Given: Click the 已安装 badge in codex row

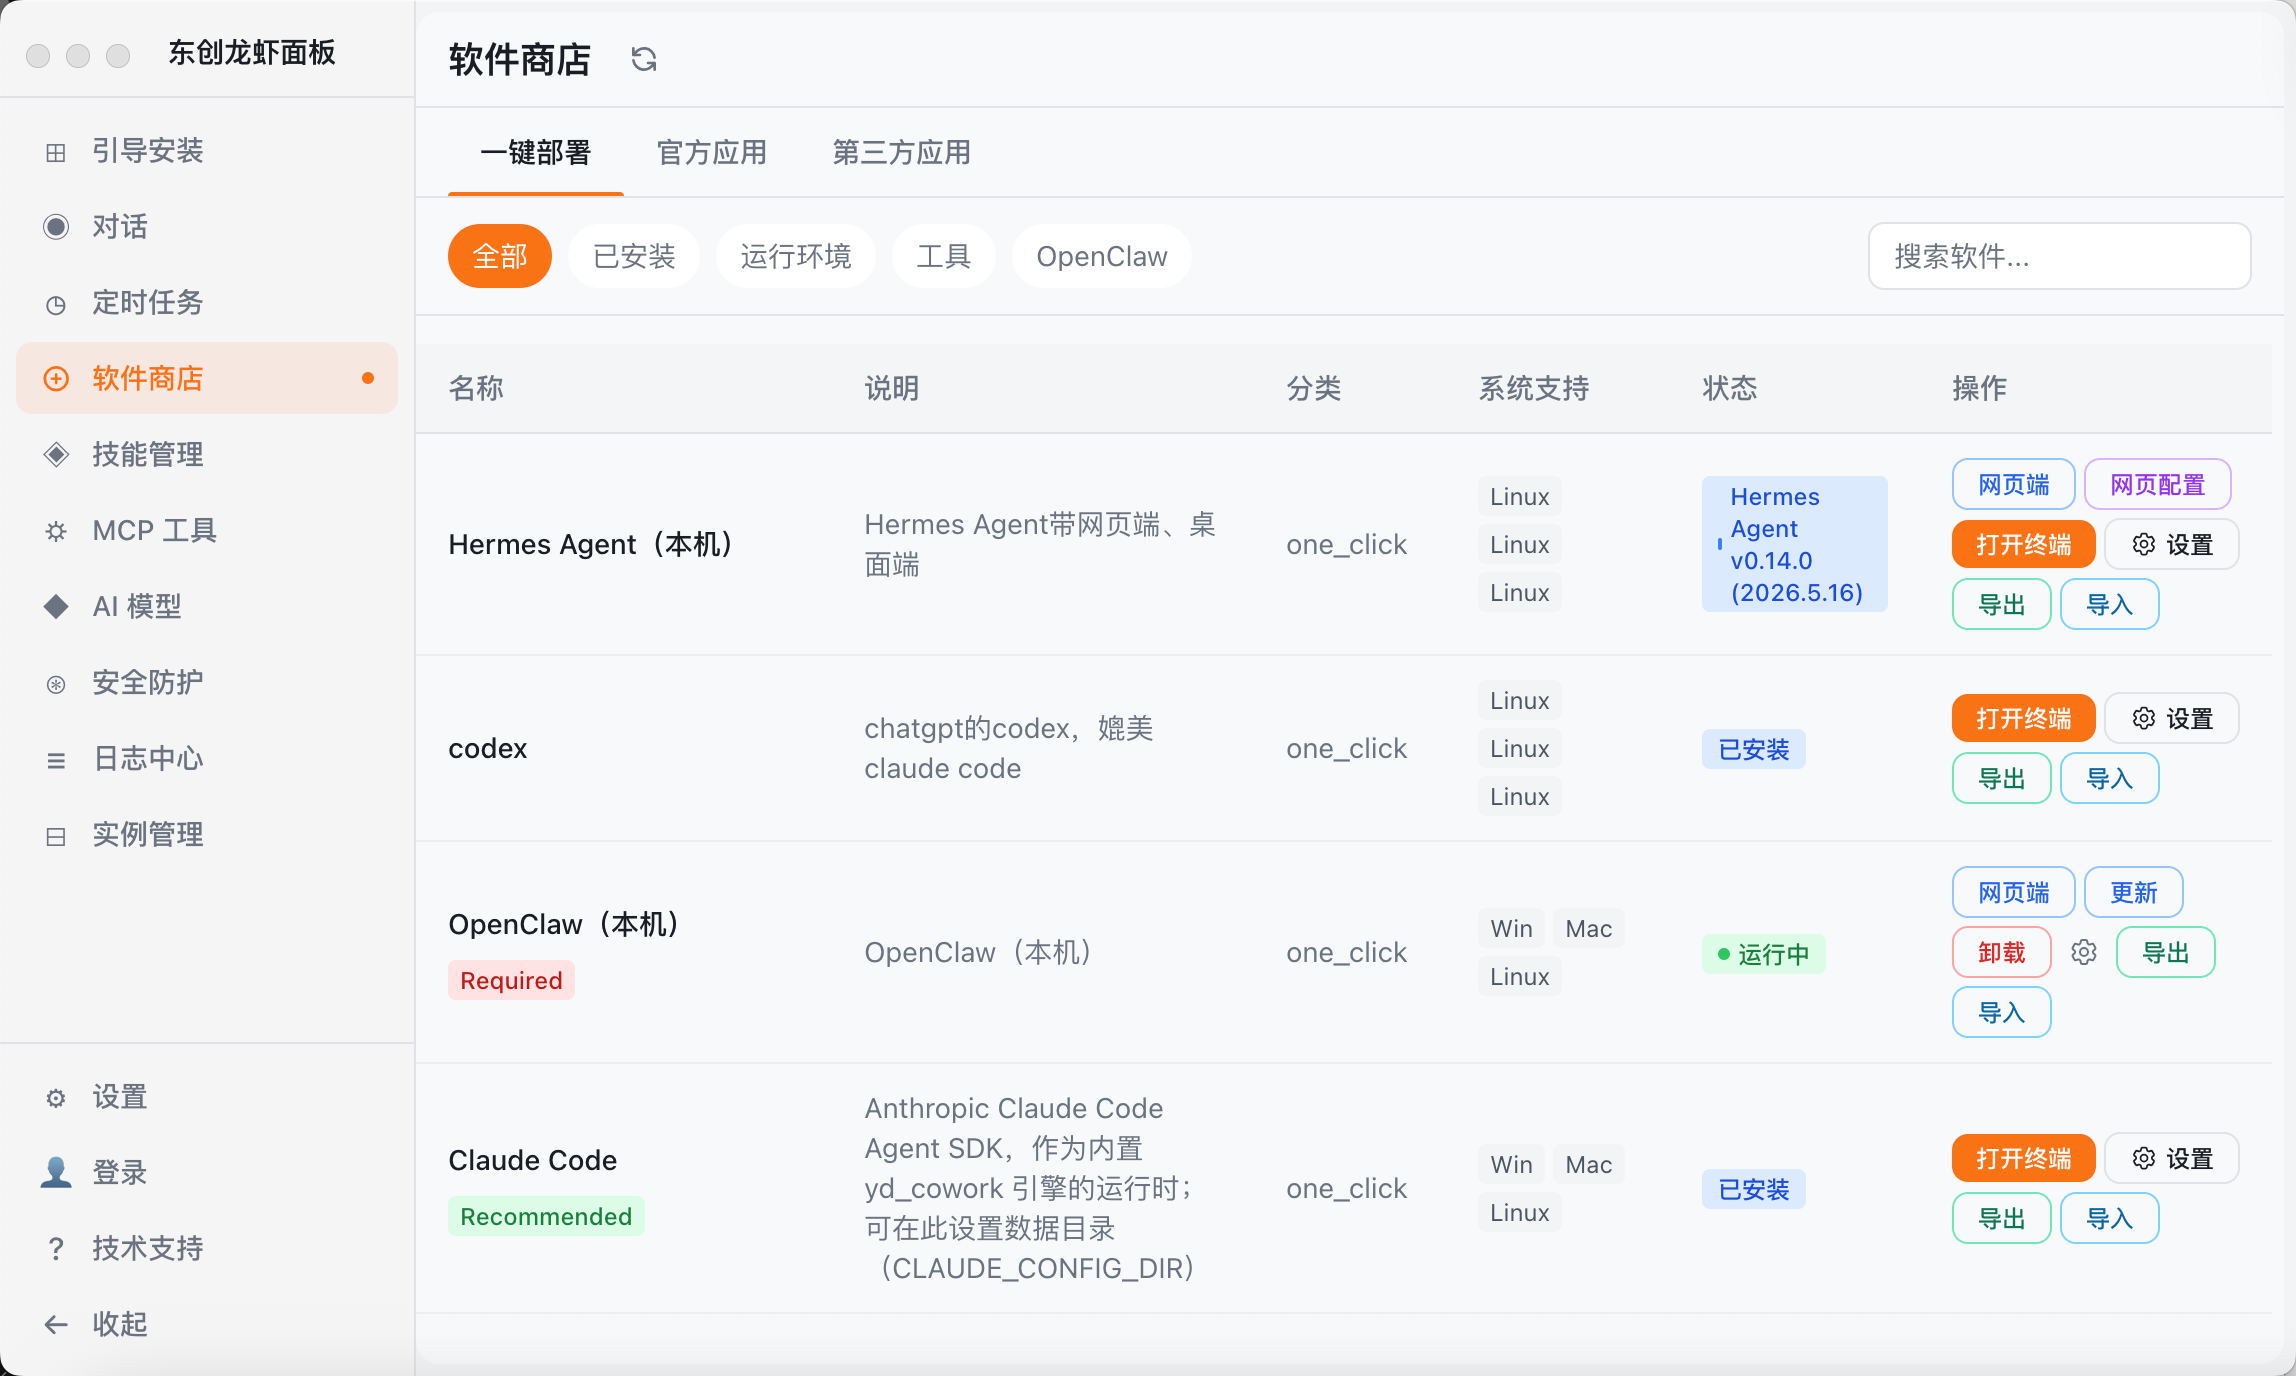Looking at the screenshot, I should pyautogui.click(x=1754, y=750).
